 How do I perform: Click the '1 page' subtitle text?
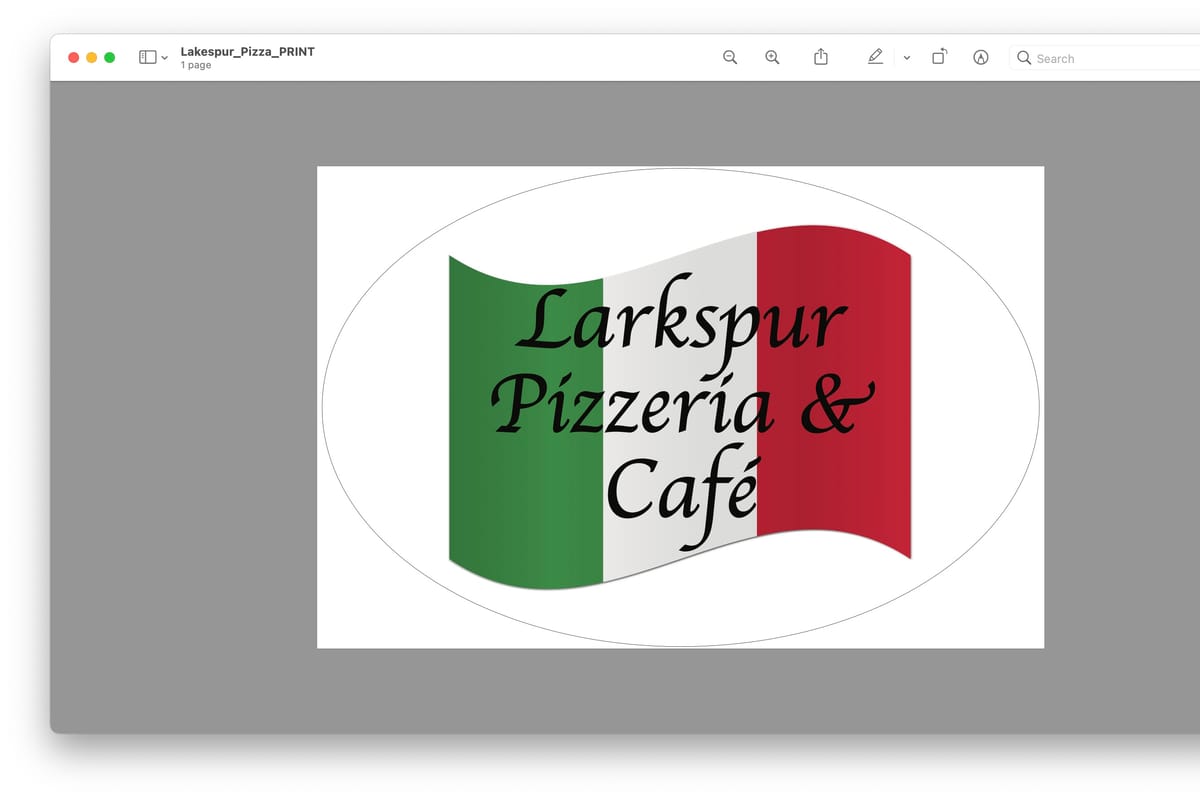coord(196,65)
